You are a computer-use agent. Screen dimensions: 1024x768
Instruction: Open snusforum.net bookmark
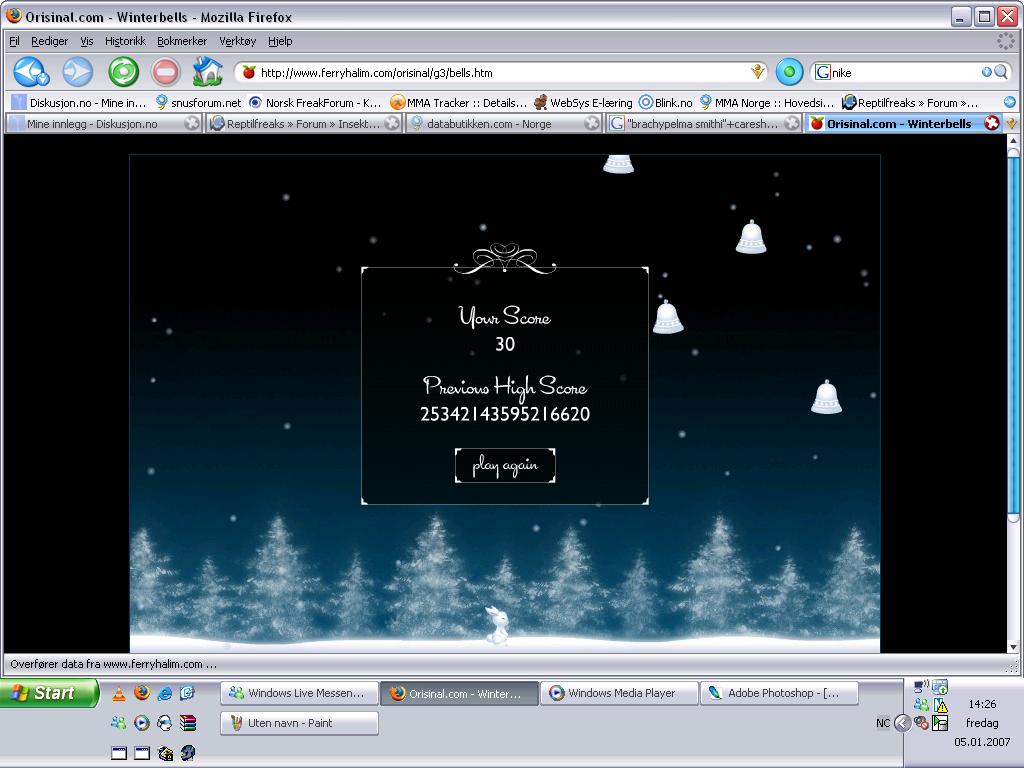click(x=199, y=103)
